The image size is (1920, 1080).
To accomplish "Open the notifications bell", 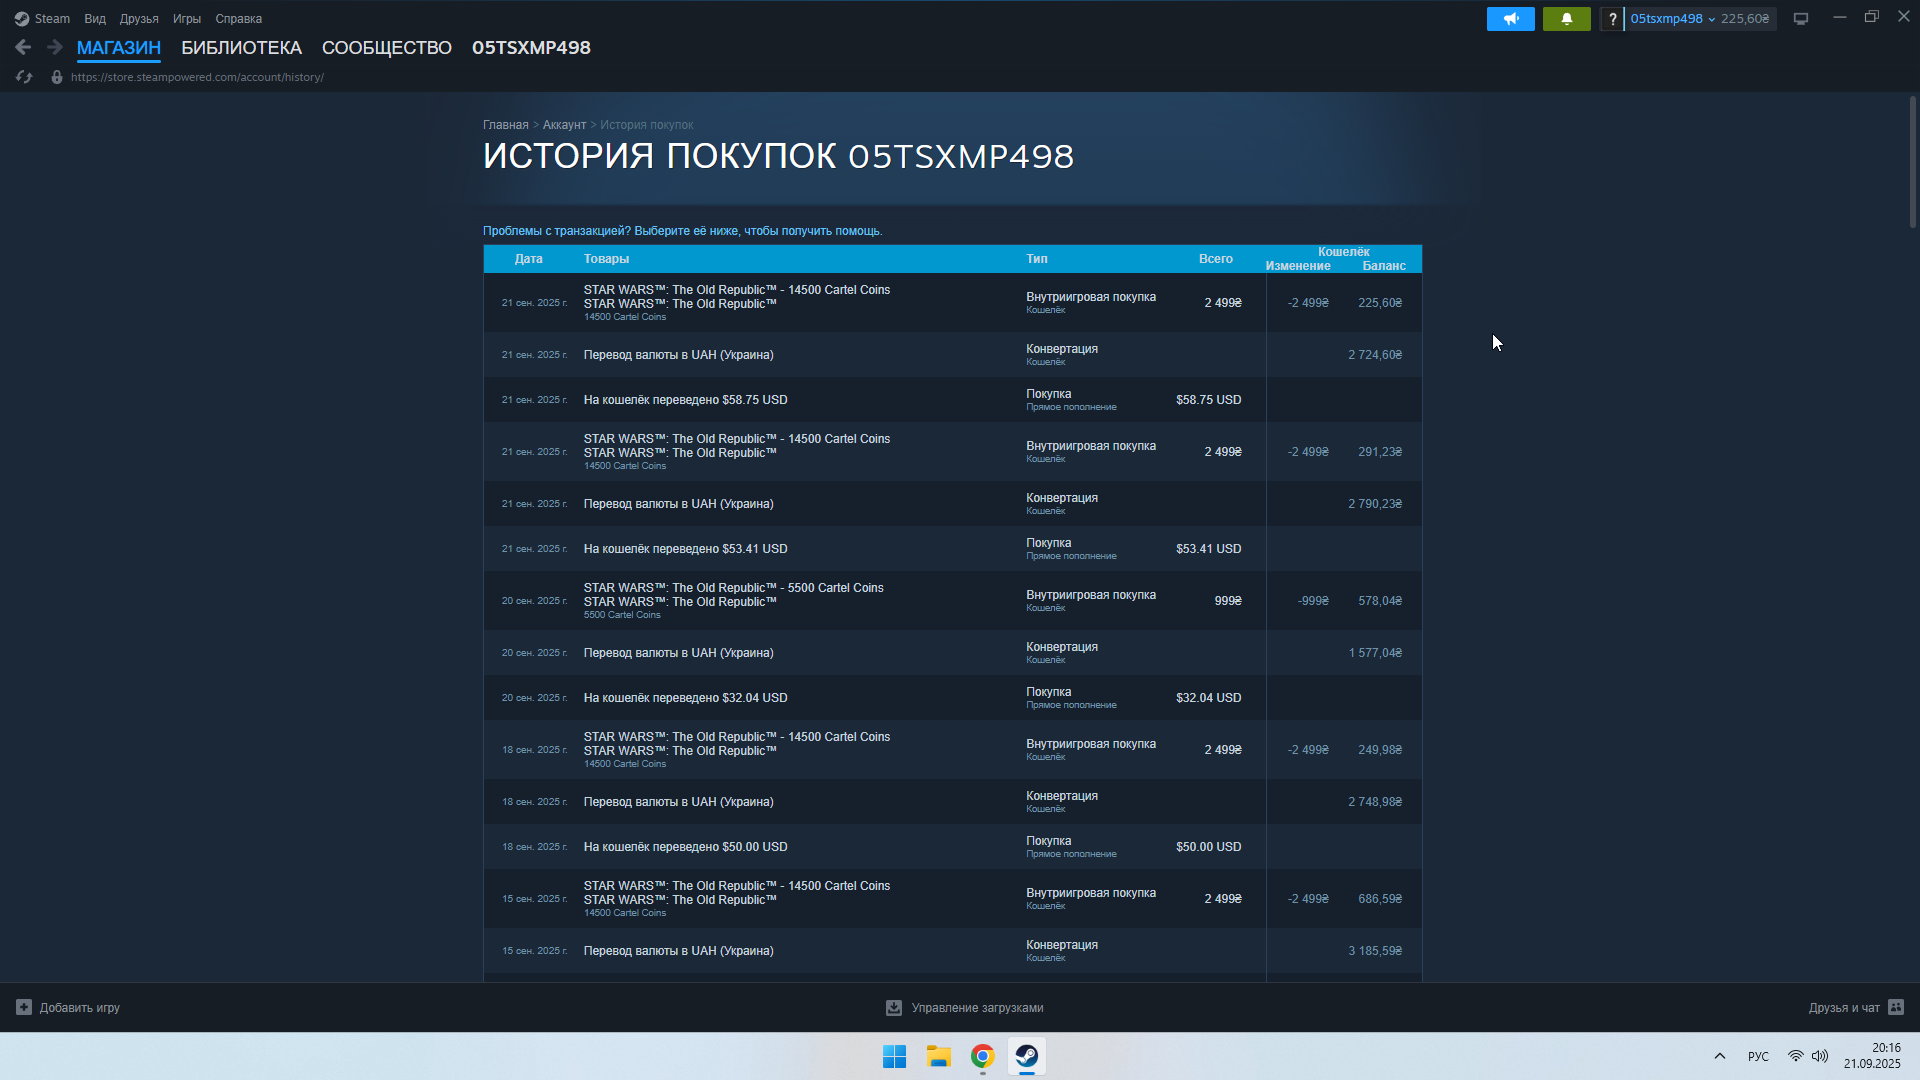I will (1566, 19).
